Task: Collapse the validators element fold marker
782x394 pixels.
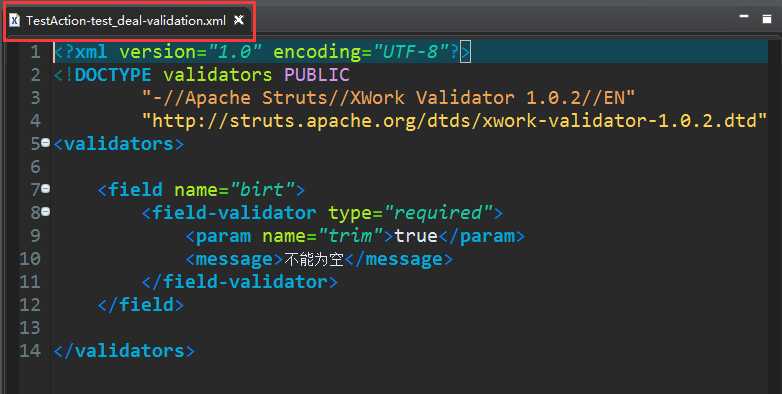Action: (x=45, y=143)
